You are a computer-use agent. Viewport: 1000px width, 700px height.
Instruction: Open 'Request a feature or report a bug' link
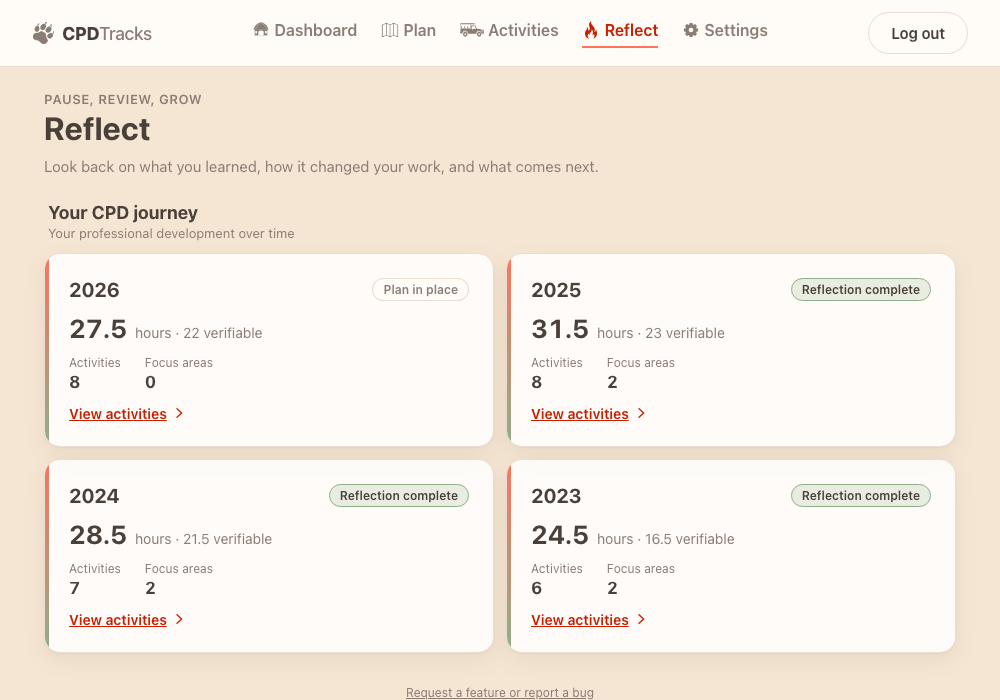[499, 692]
